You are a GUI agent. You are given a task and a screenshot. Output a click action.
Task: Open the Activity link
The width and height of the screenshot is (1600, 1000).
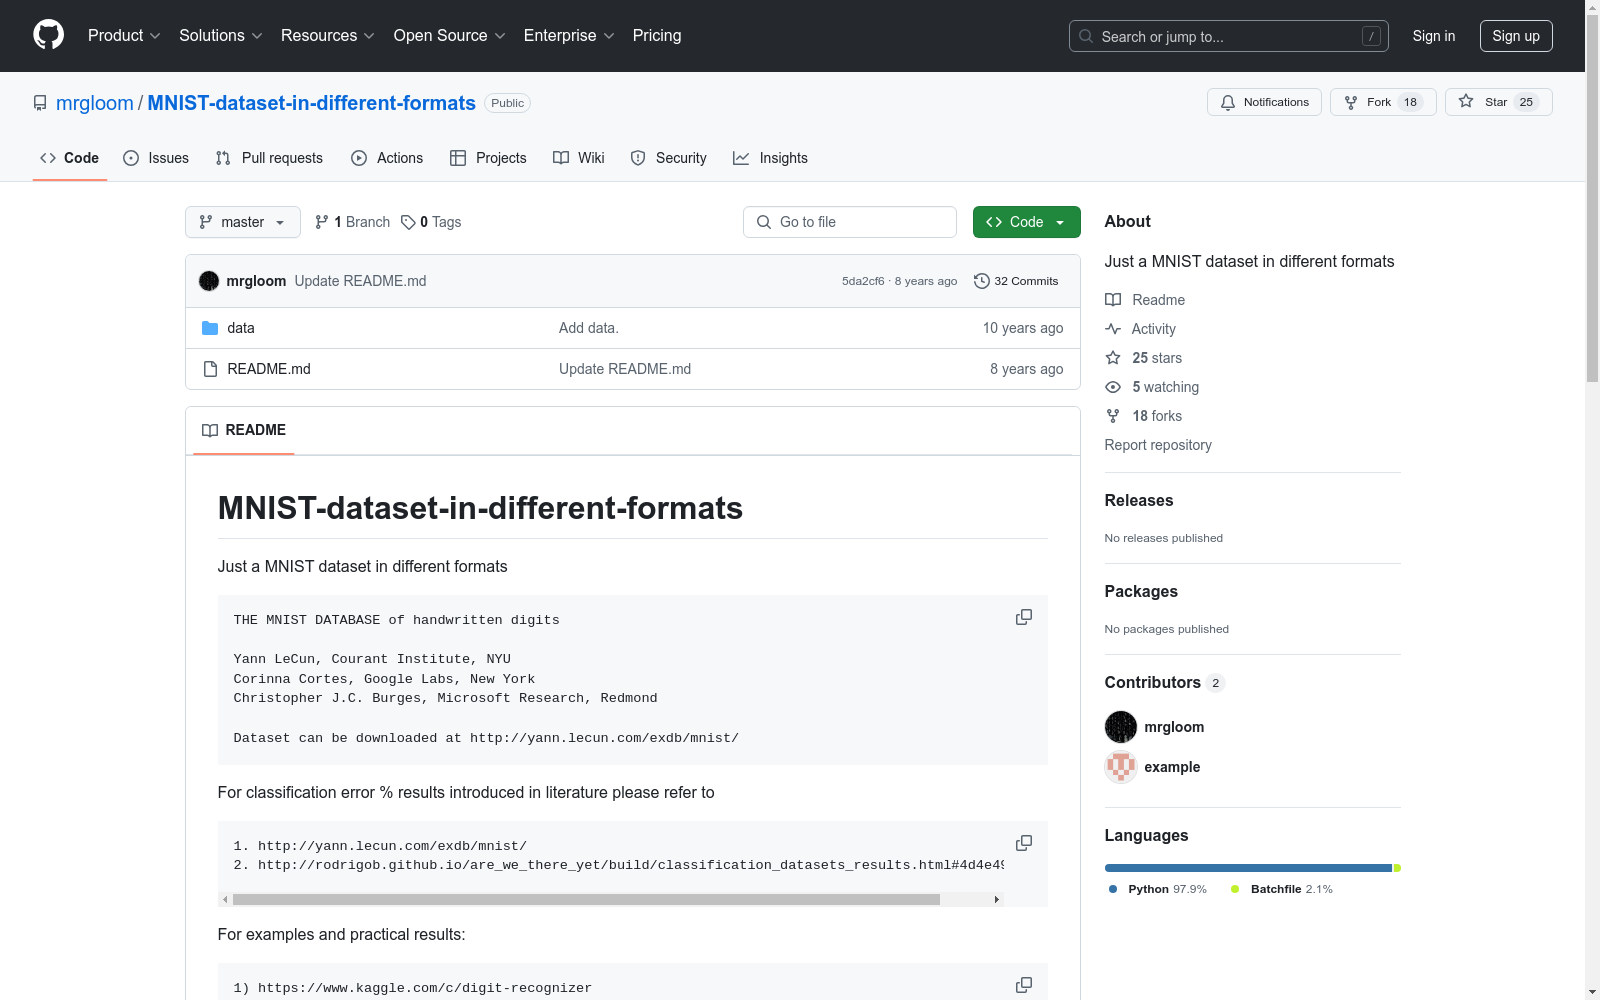(1140, 329)
